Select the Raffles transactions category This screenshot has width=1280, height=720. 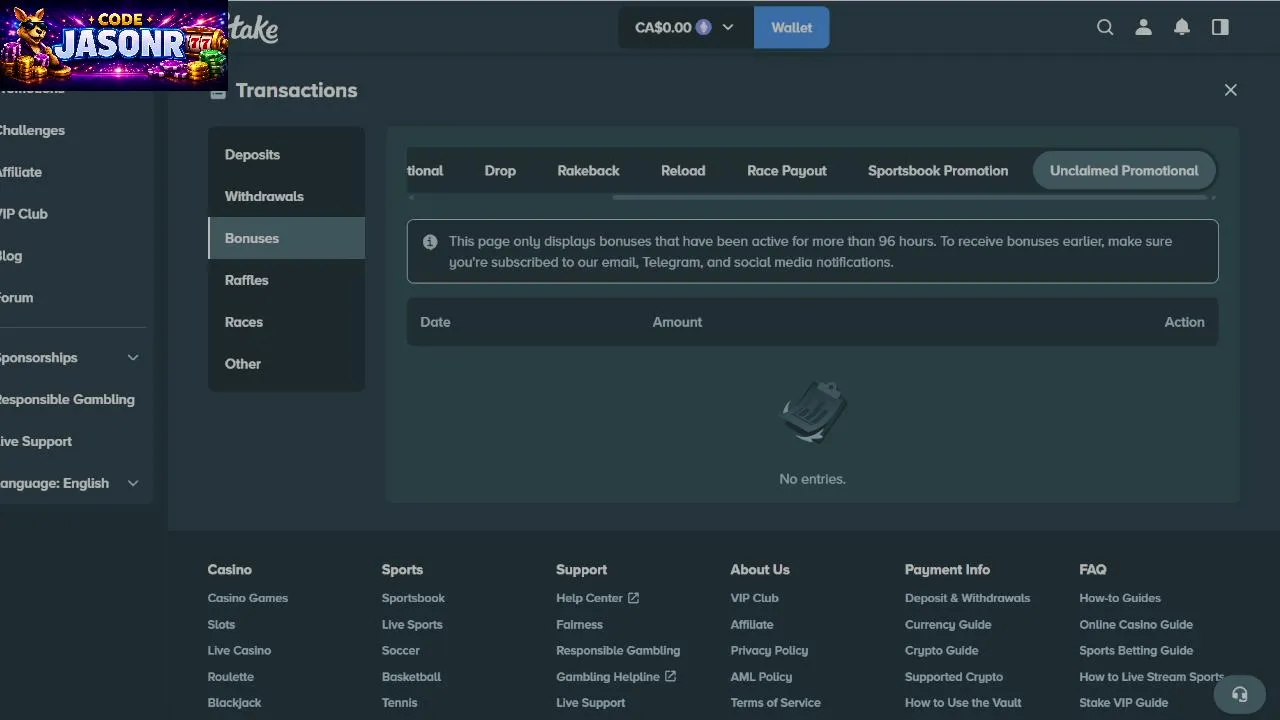click(286, 281)
